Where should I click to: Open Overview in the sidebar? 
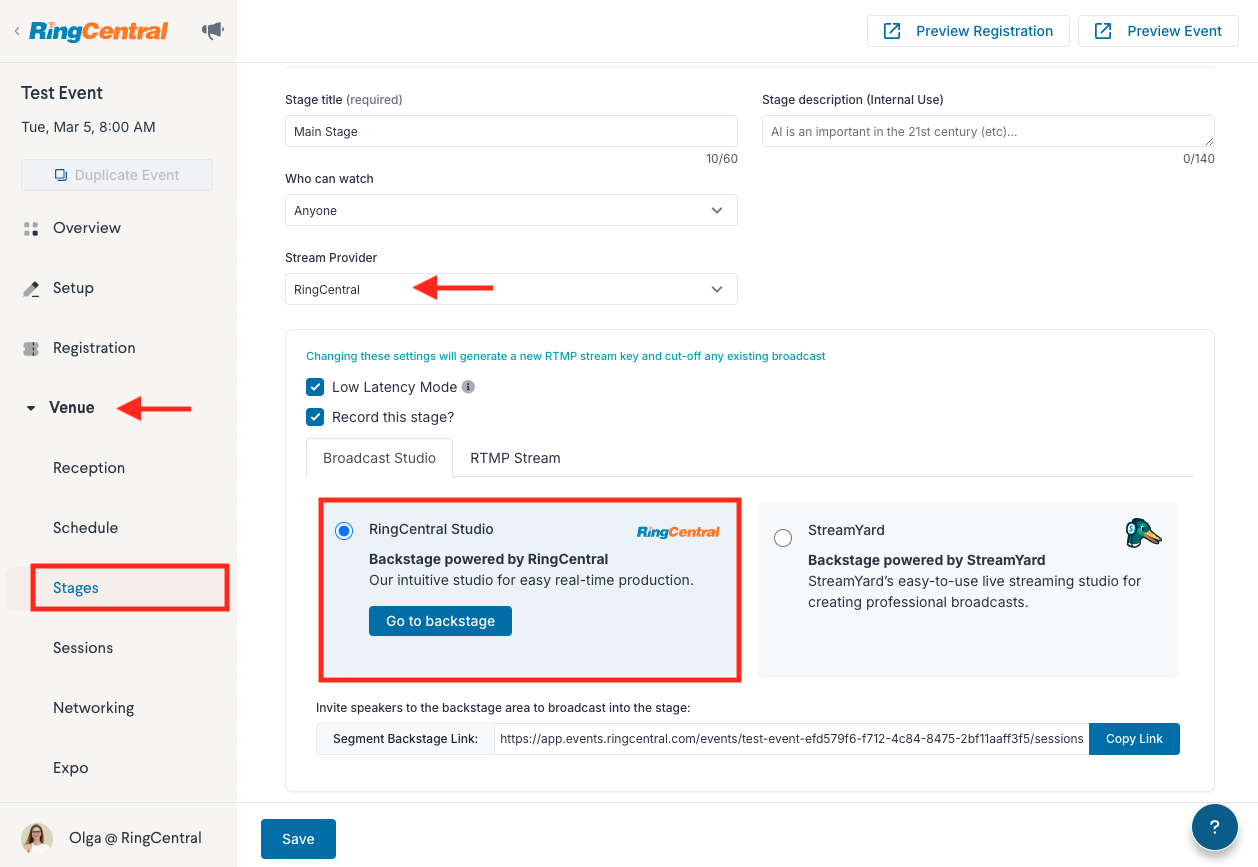click(x=87, y=228)
